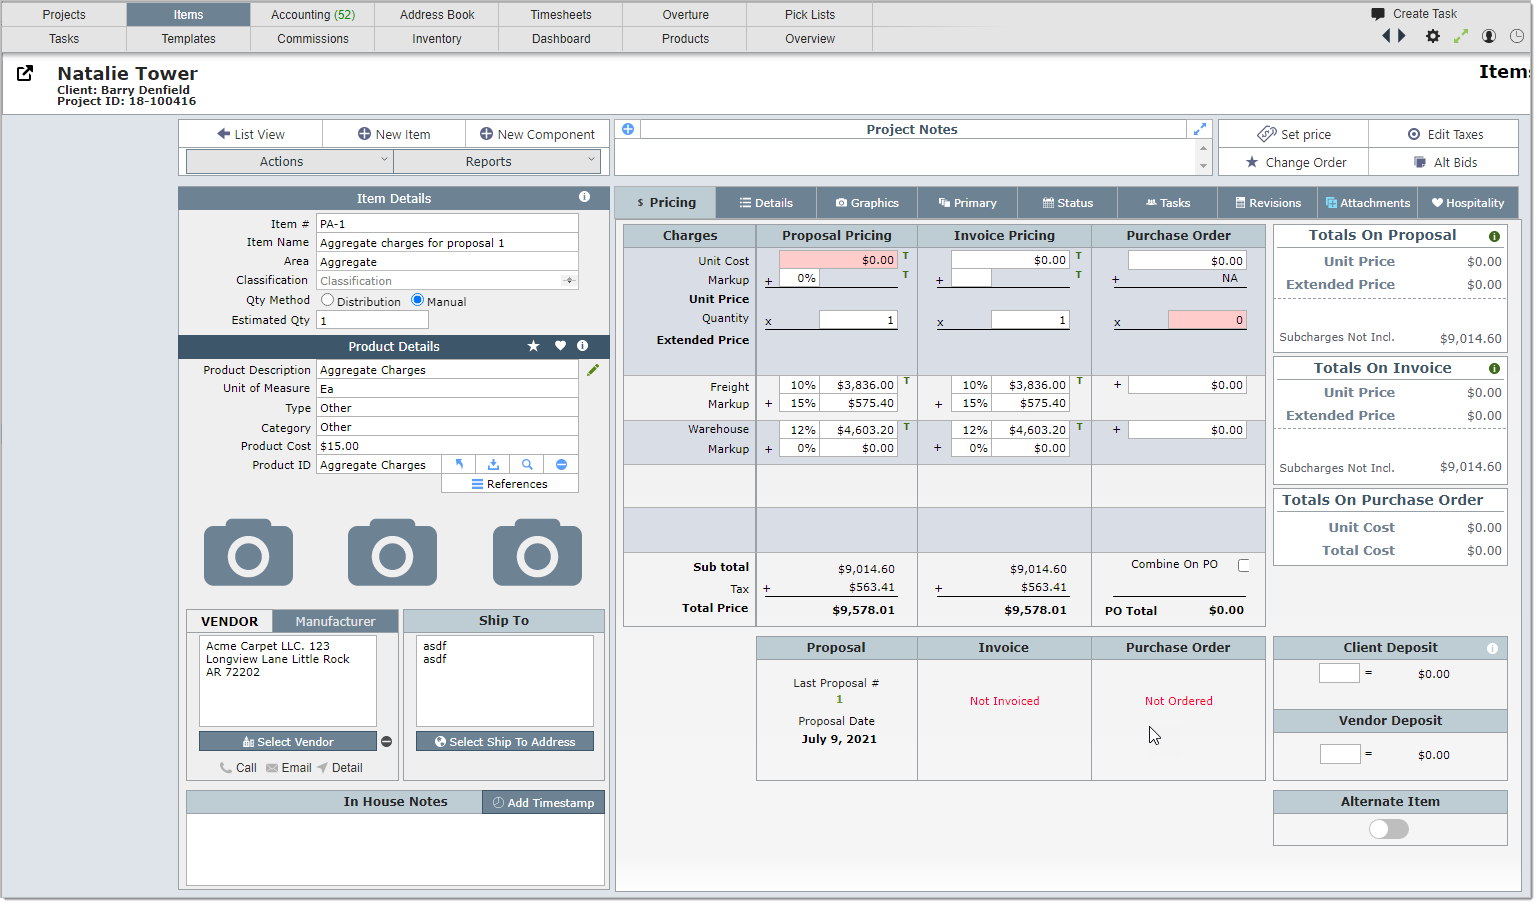Click the Edit Taxes button
The height and width of the screenshot is (904, 1537).
tap(1445, 134)
